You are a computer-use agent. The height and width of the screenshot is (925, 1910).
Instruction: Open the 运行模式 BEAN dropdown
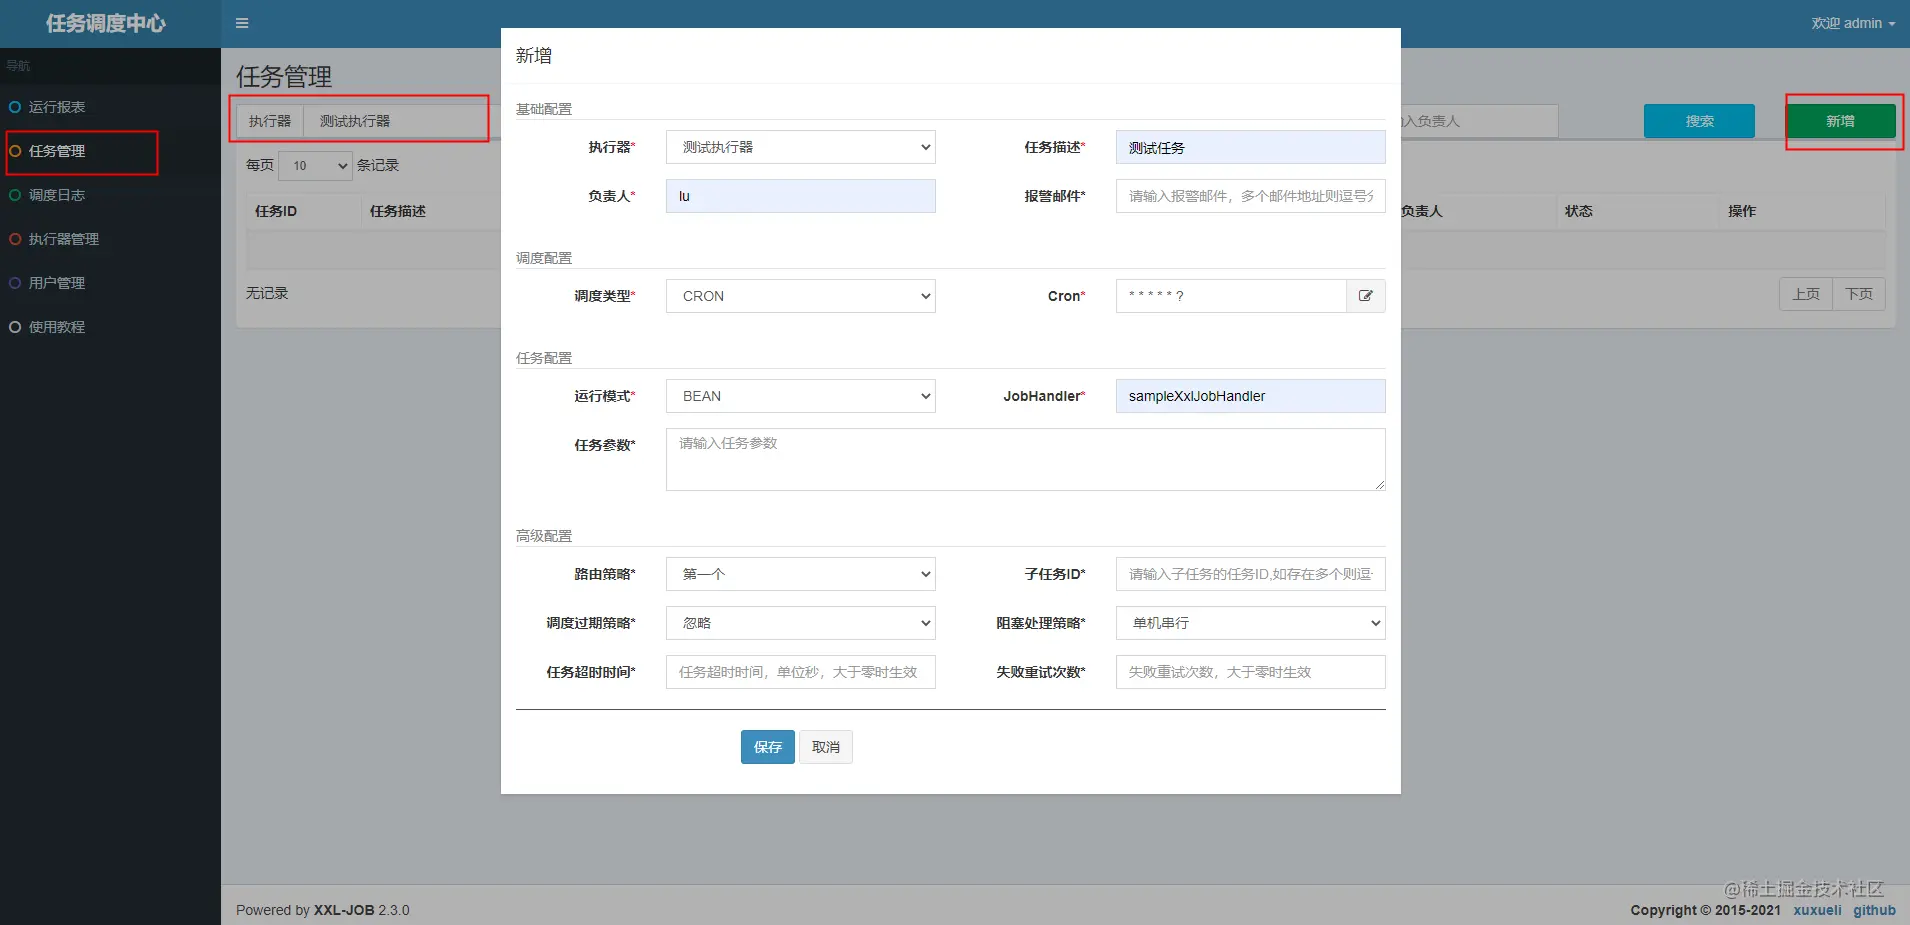[801, 396]
